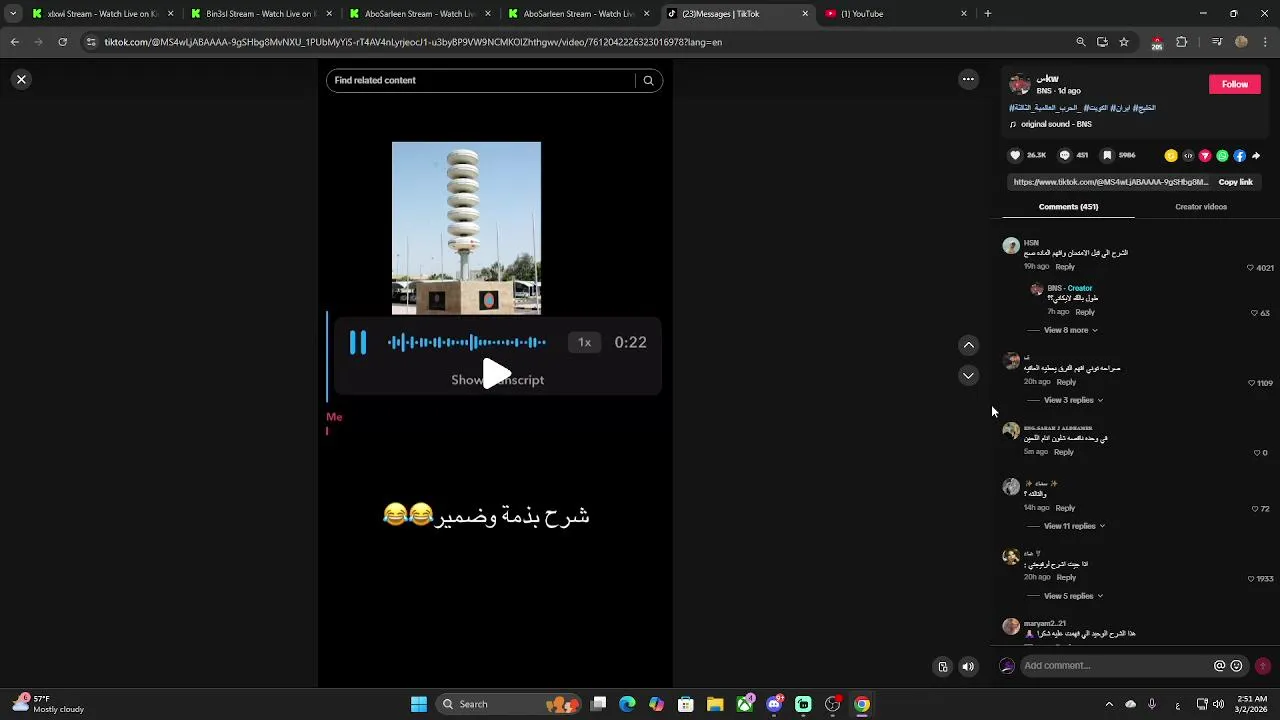This screenshot has height=720, width=1280.
Task: Play the video using the center play button
Action: (x=497, y=374)
